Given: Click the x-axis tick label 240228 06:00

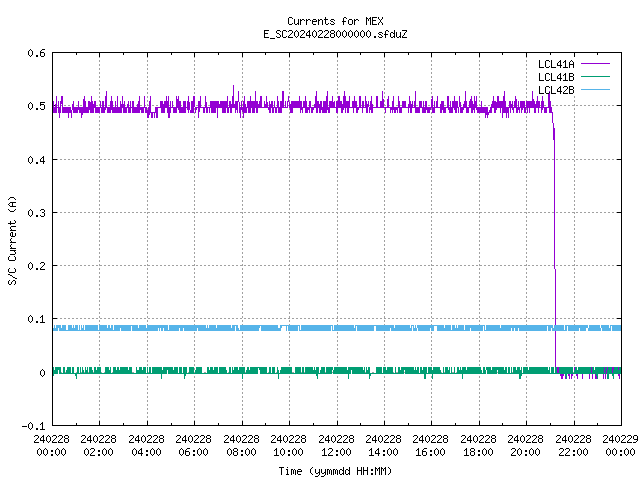Looking at the screenshot, I should pyautogui.click(x=193, y=446).
